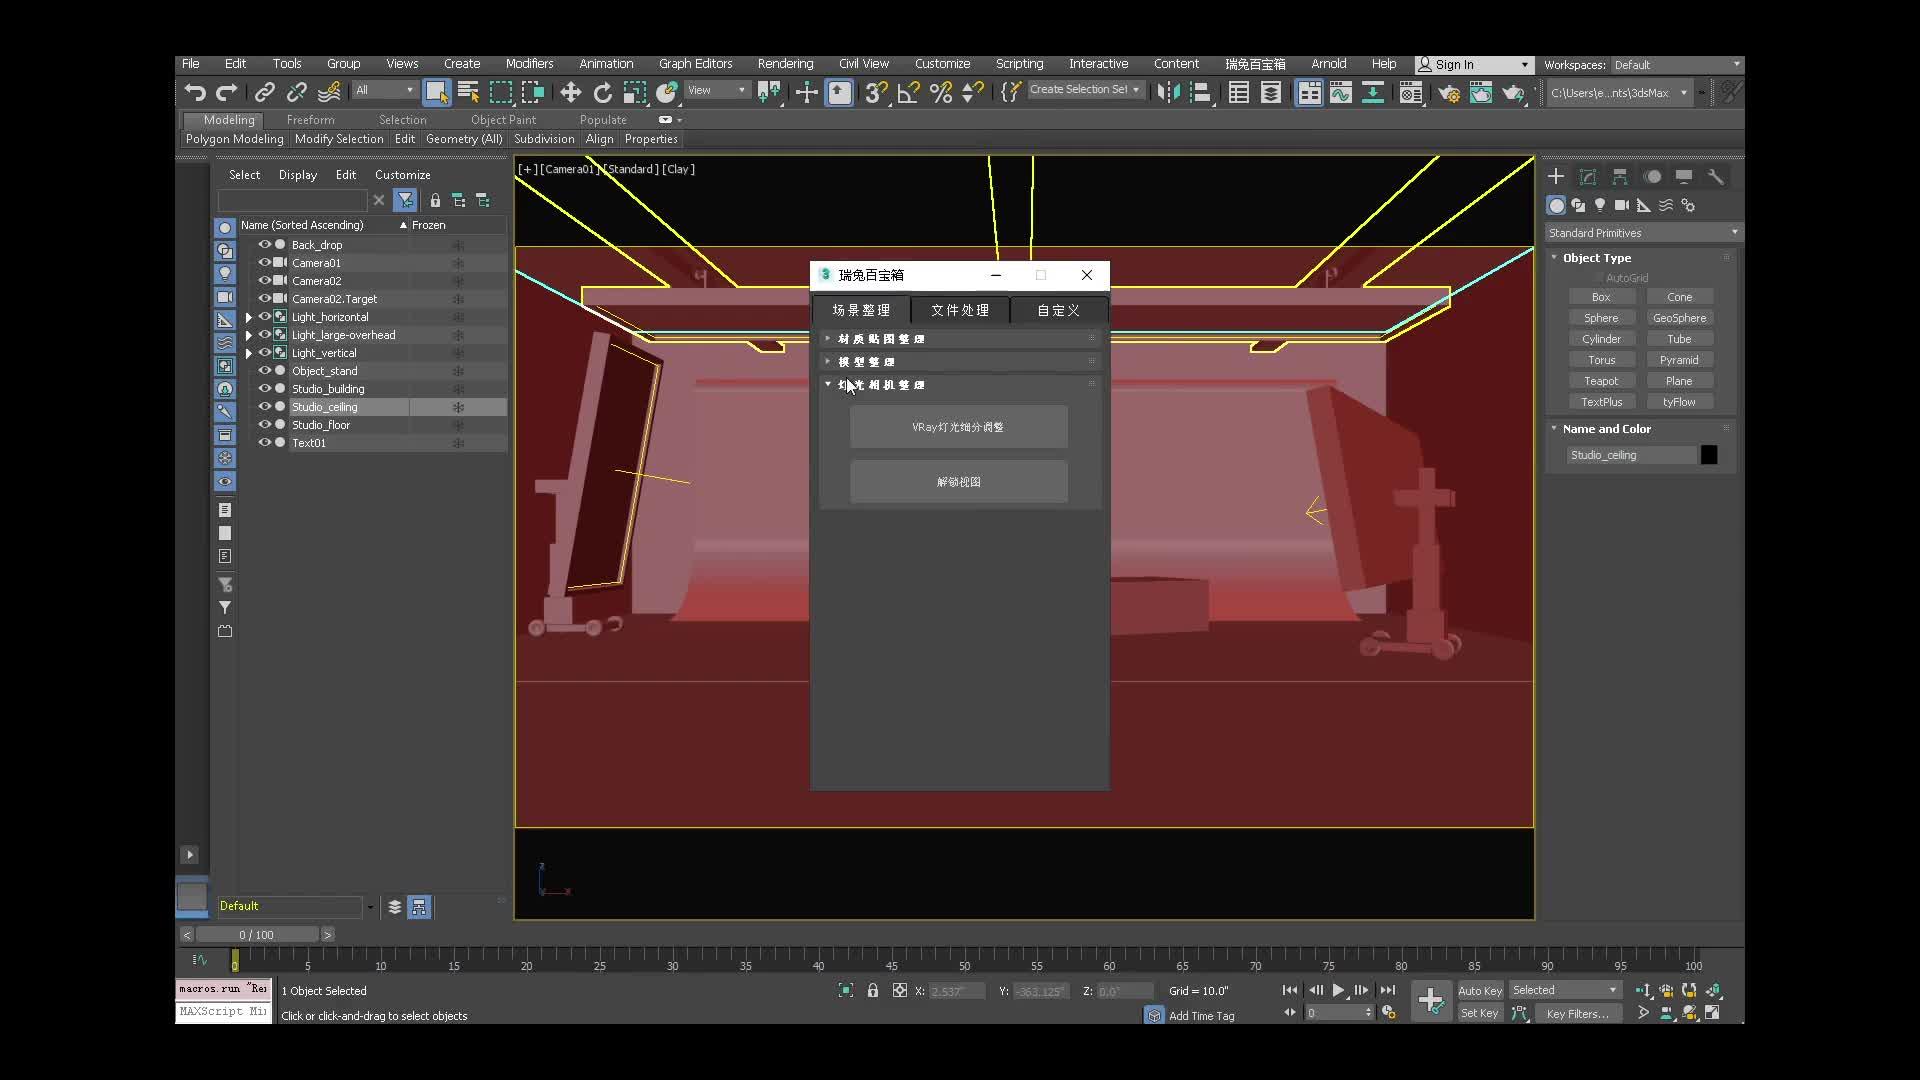Select the Select and Move tool
The image size is (1920, 1080).
click(570, 92)
